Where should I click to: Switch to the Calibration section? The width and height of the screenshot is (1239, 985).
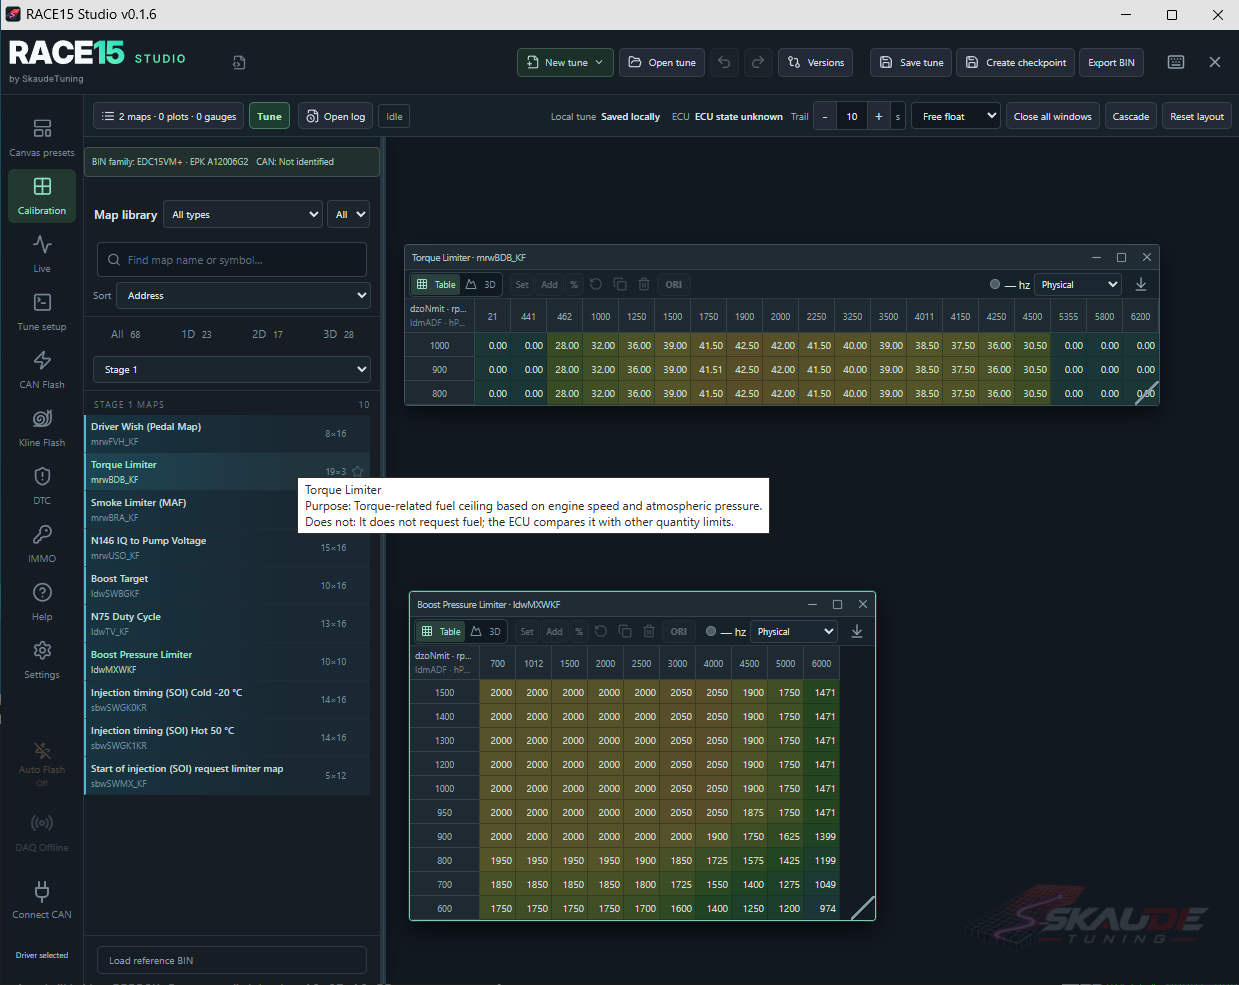point(42,196)
